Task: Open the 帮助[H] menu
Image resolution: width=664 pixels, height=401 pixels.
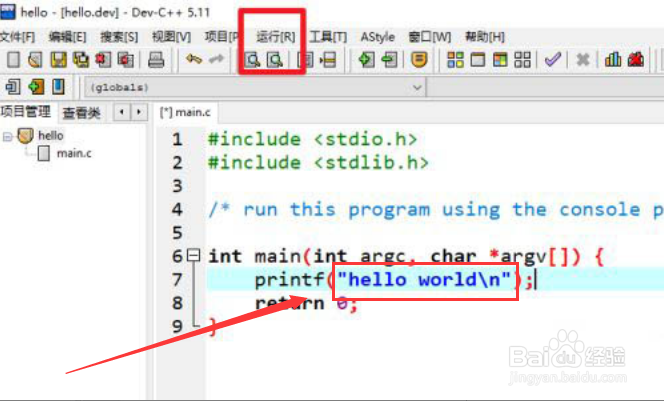Action: (485, 37)
